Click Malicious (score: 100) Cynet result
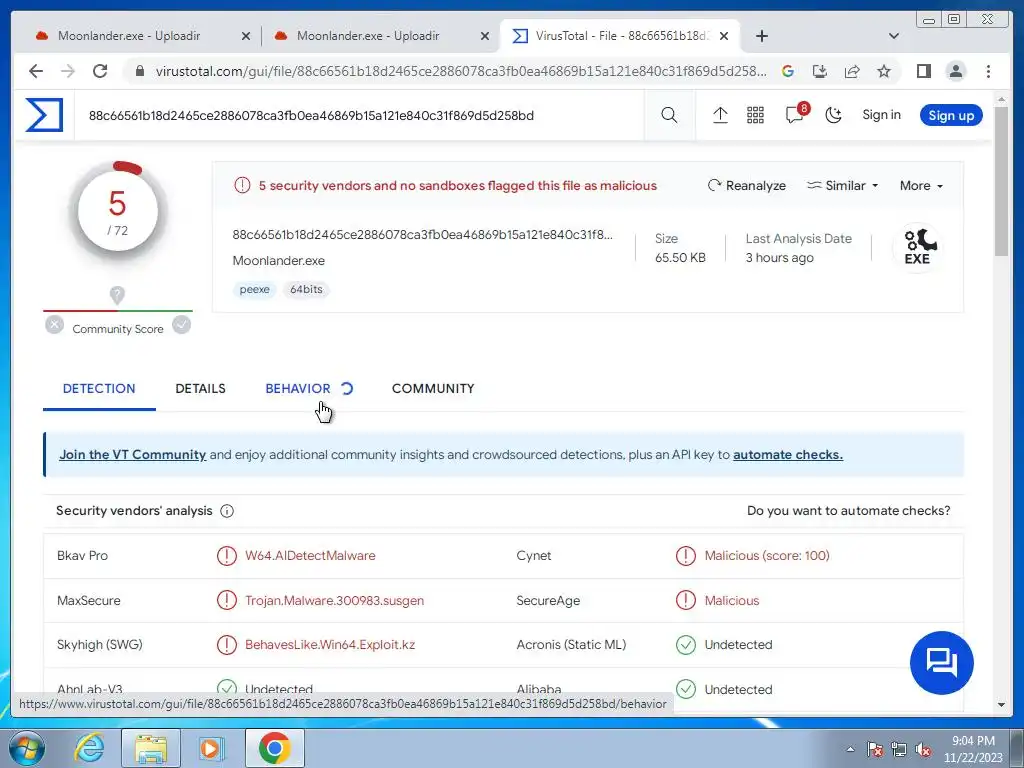 (767, 556)
